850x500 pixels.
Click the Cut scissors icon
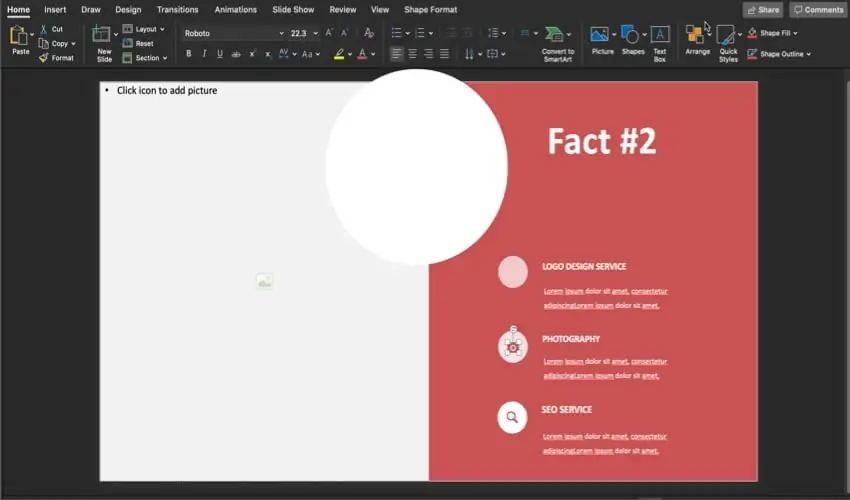click(44, 29)
